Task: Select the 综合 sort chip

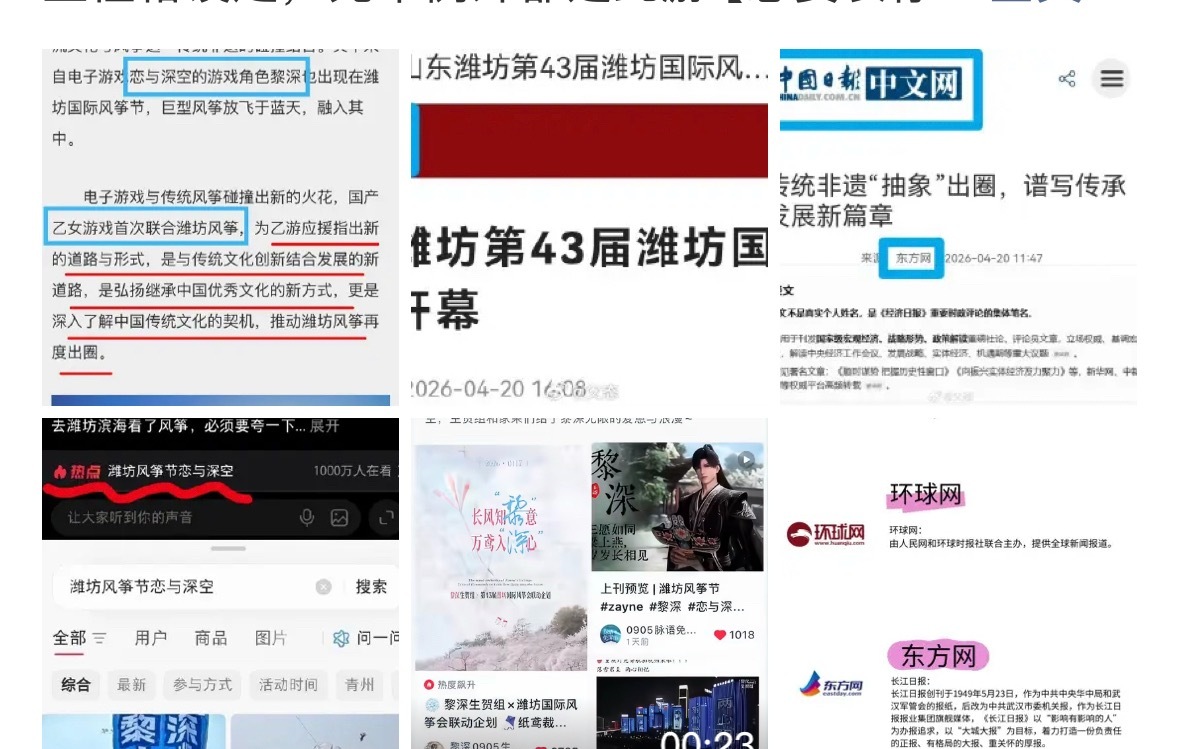Action: (x=76, y=684)
